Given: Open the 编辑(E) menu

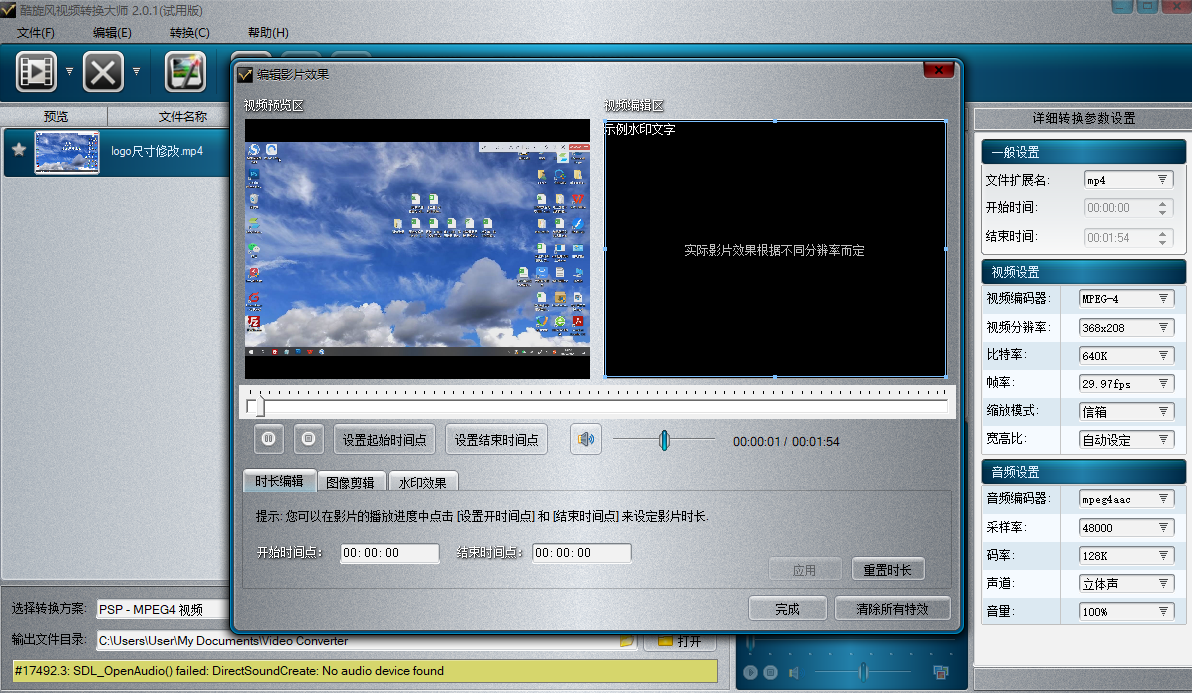Looking at the screenshot, I should [112, 33].
